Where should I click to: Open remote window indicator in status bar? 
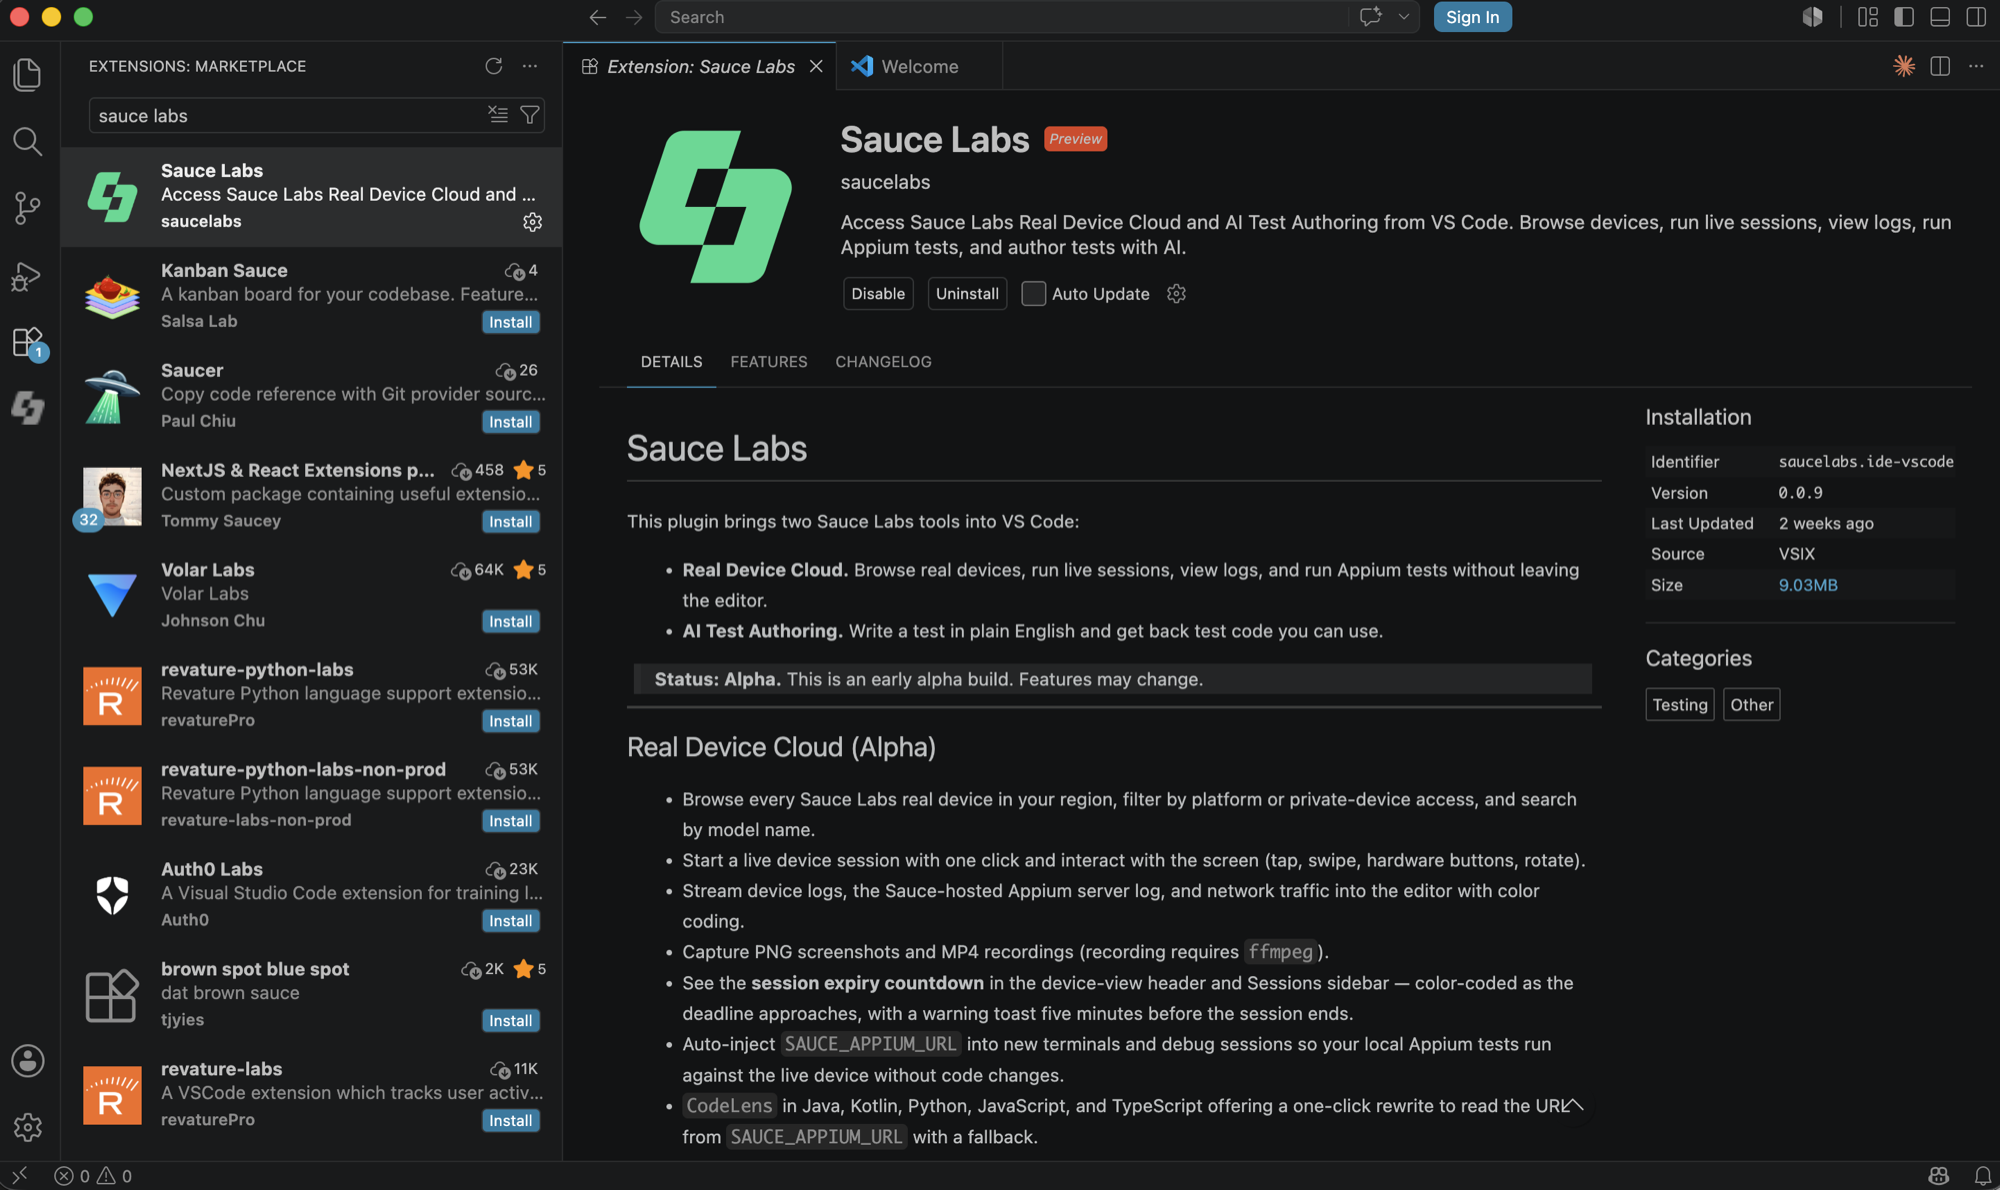(x=19, y=1176)
